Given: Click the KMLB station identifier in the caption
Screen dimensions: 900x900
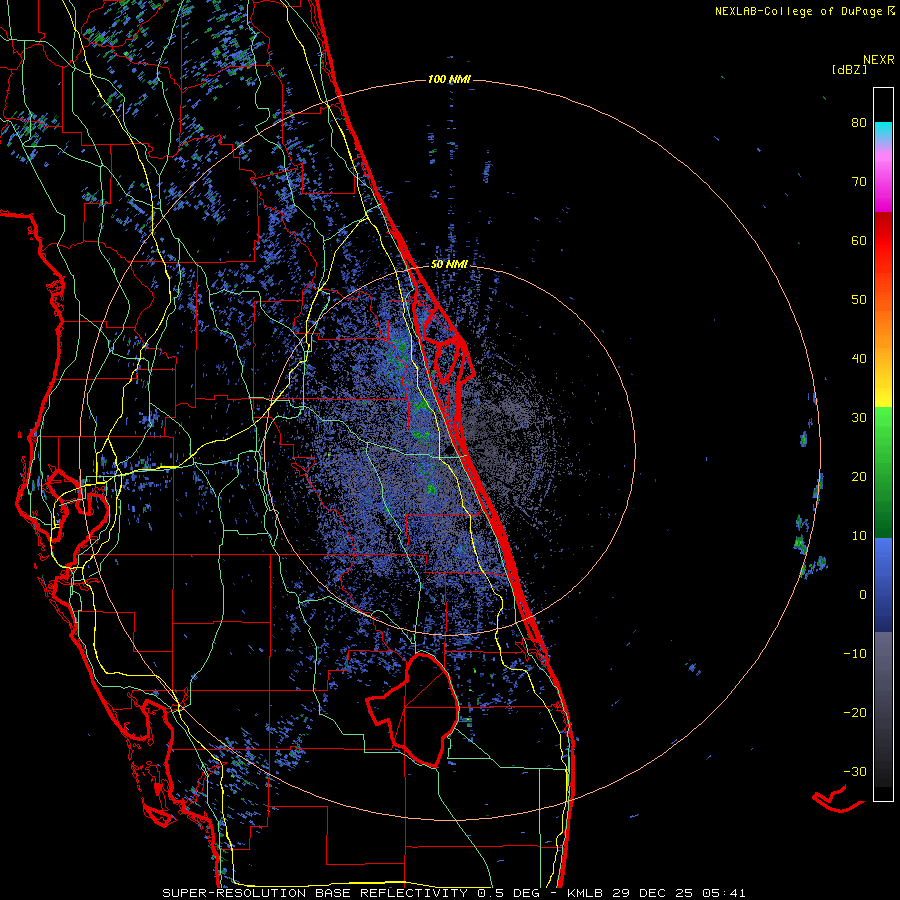Looking at the screenshot, I should 583,893.
